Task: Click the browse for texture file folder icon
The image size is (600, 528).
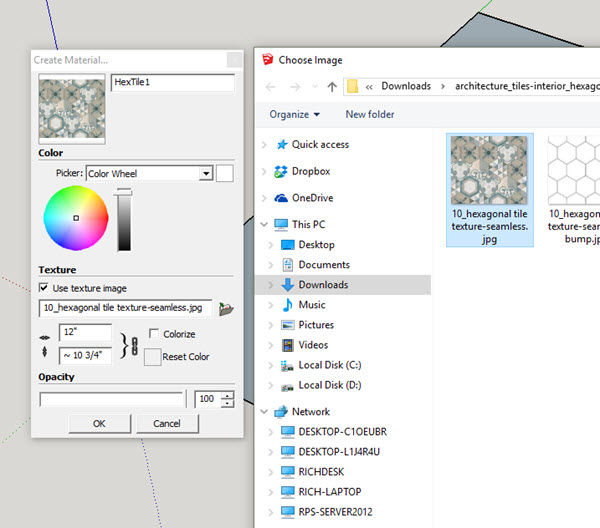Action: coord(226,309)
